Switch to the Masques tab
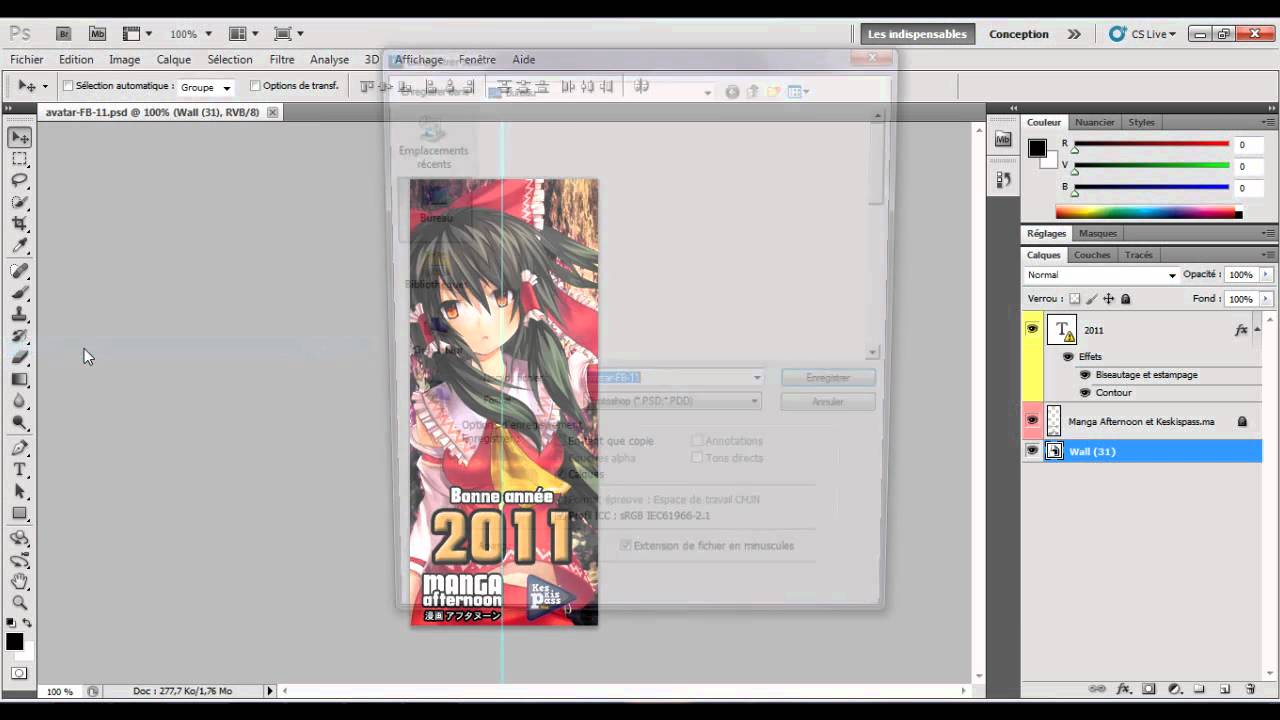The image size is (1280, 720). click(1098, 233)
